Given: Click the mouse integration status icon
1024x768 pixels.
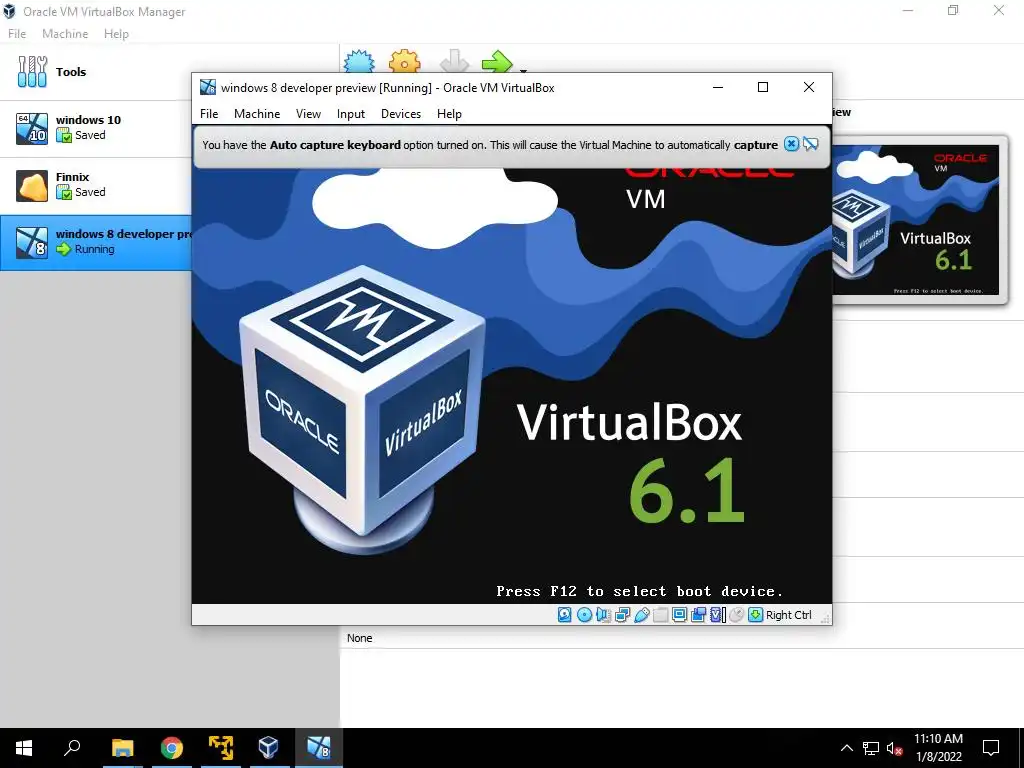Looking at the screenshot, I should pyautogui.click(x=737, y=615).
